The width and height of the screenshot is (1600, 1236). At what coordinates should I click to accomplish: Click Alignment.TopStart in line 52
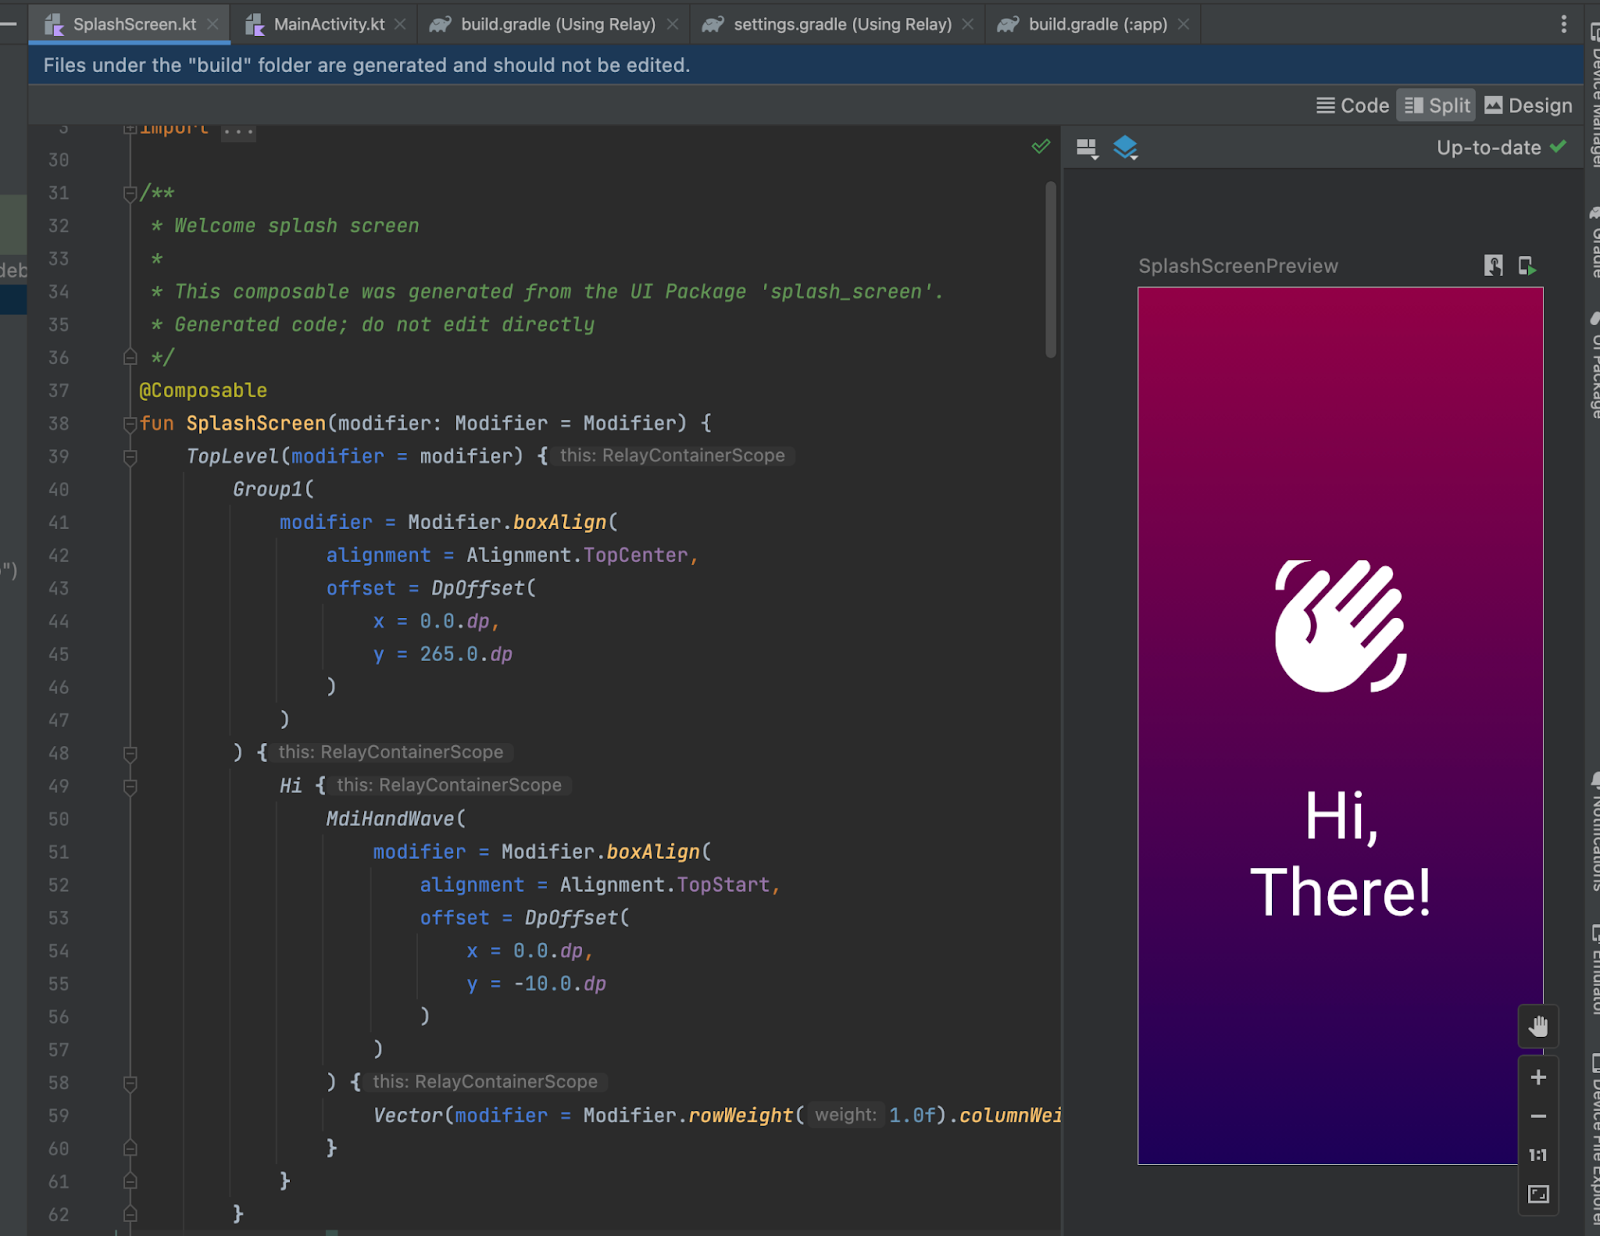(x=665, y=885)
